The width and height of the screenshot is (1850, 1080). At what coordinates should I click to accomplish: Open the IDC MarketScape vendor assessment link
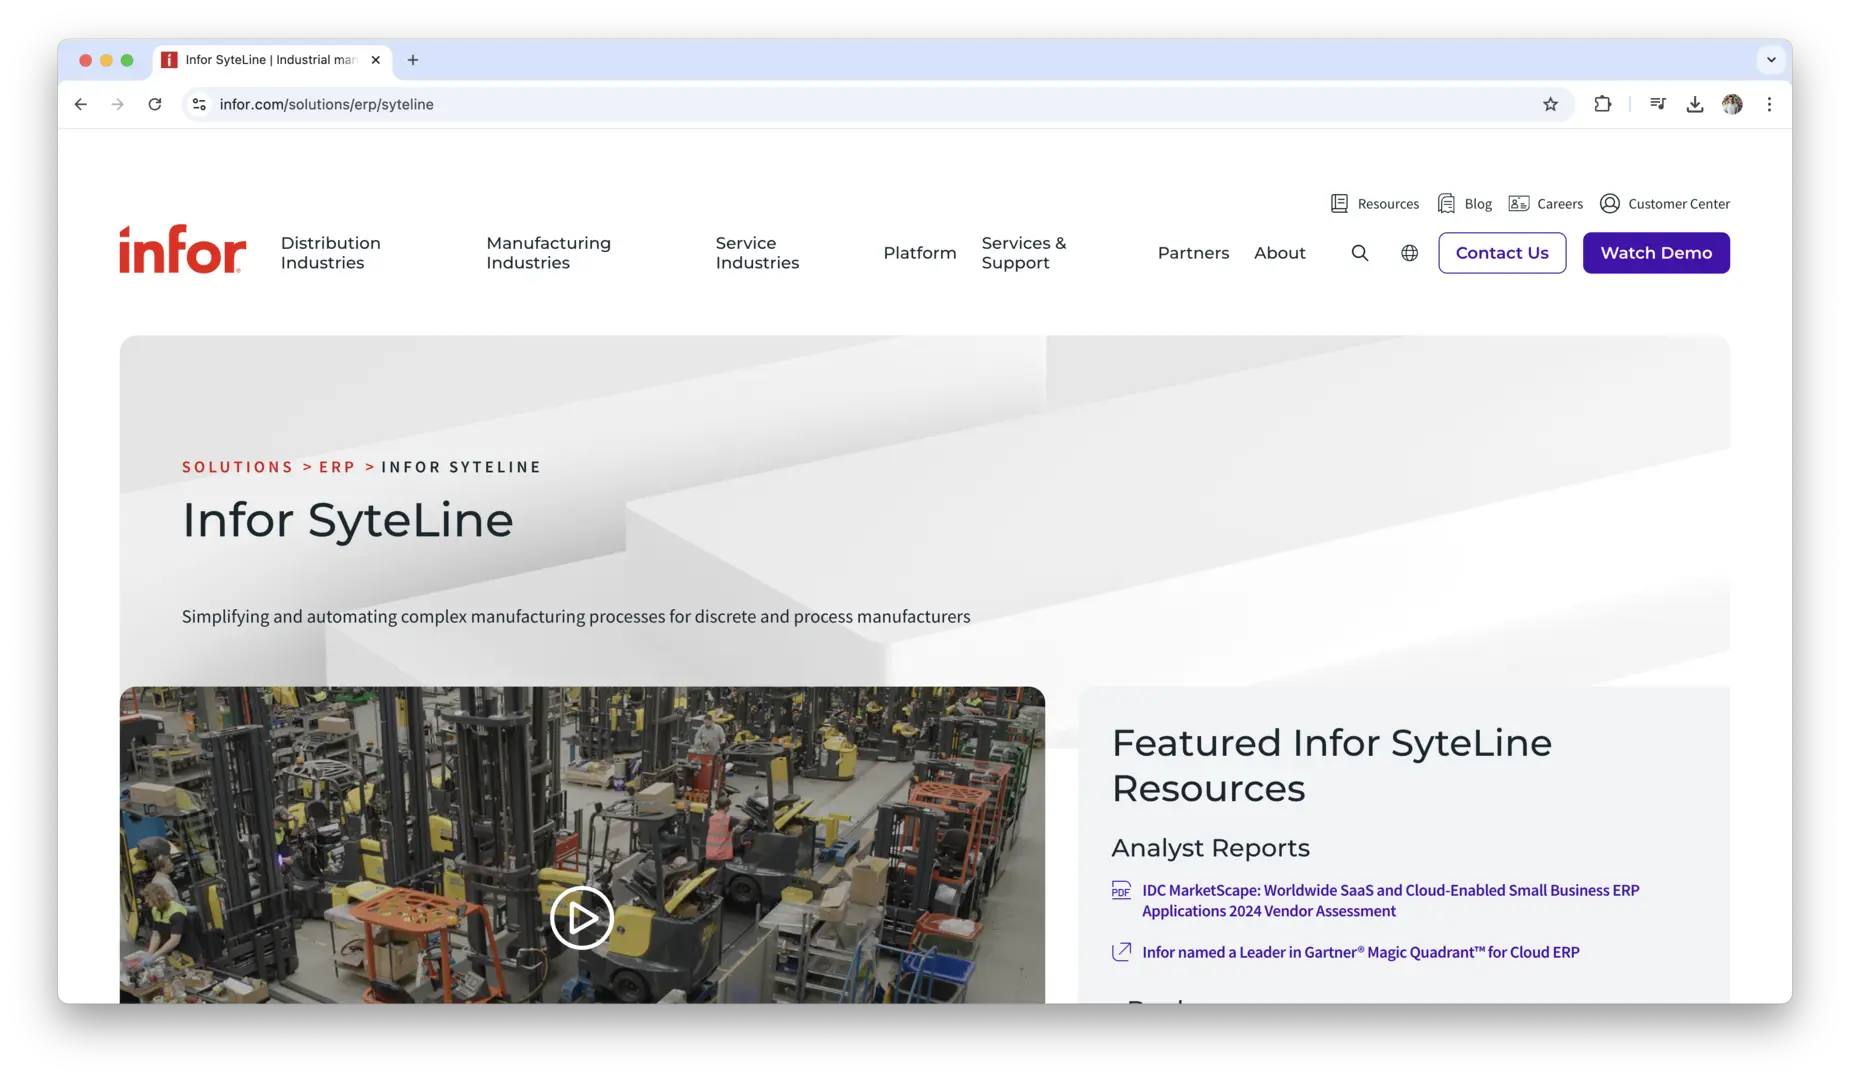(1391, 900)
